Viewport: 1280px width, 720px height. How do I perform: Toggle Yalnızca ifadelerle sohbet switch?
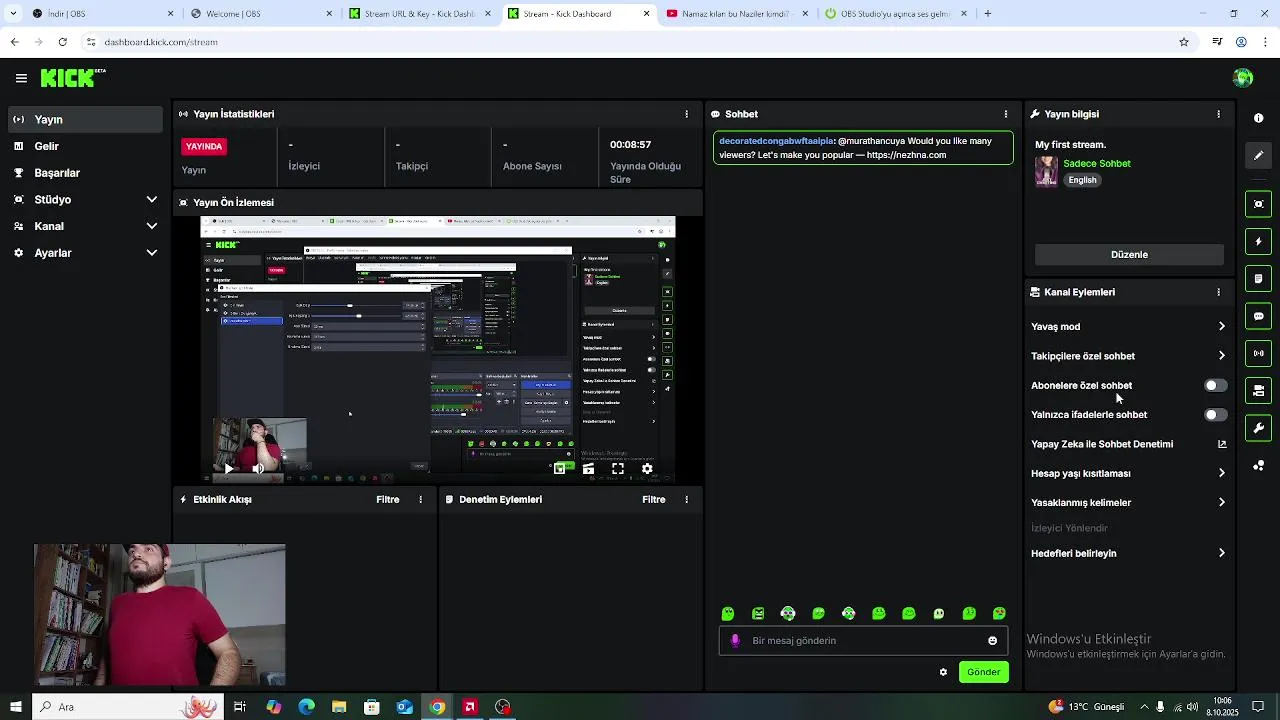(x=1215, y=414)
